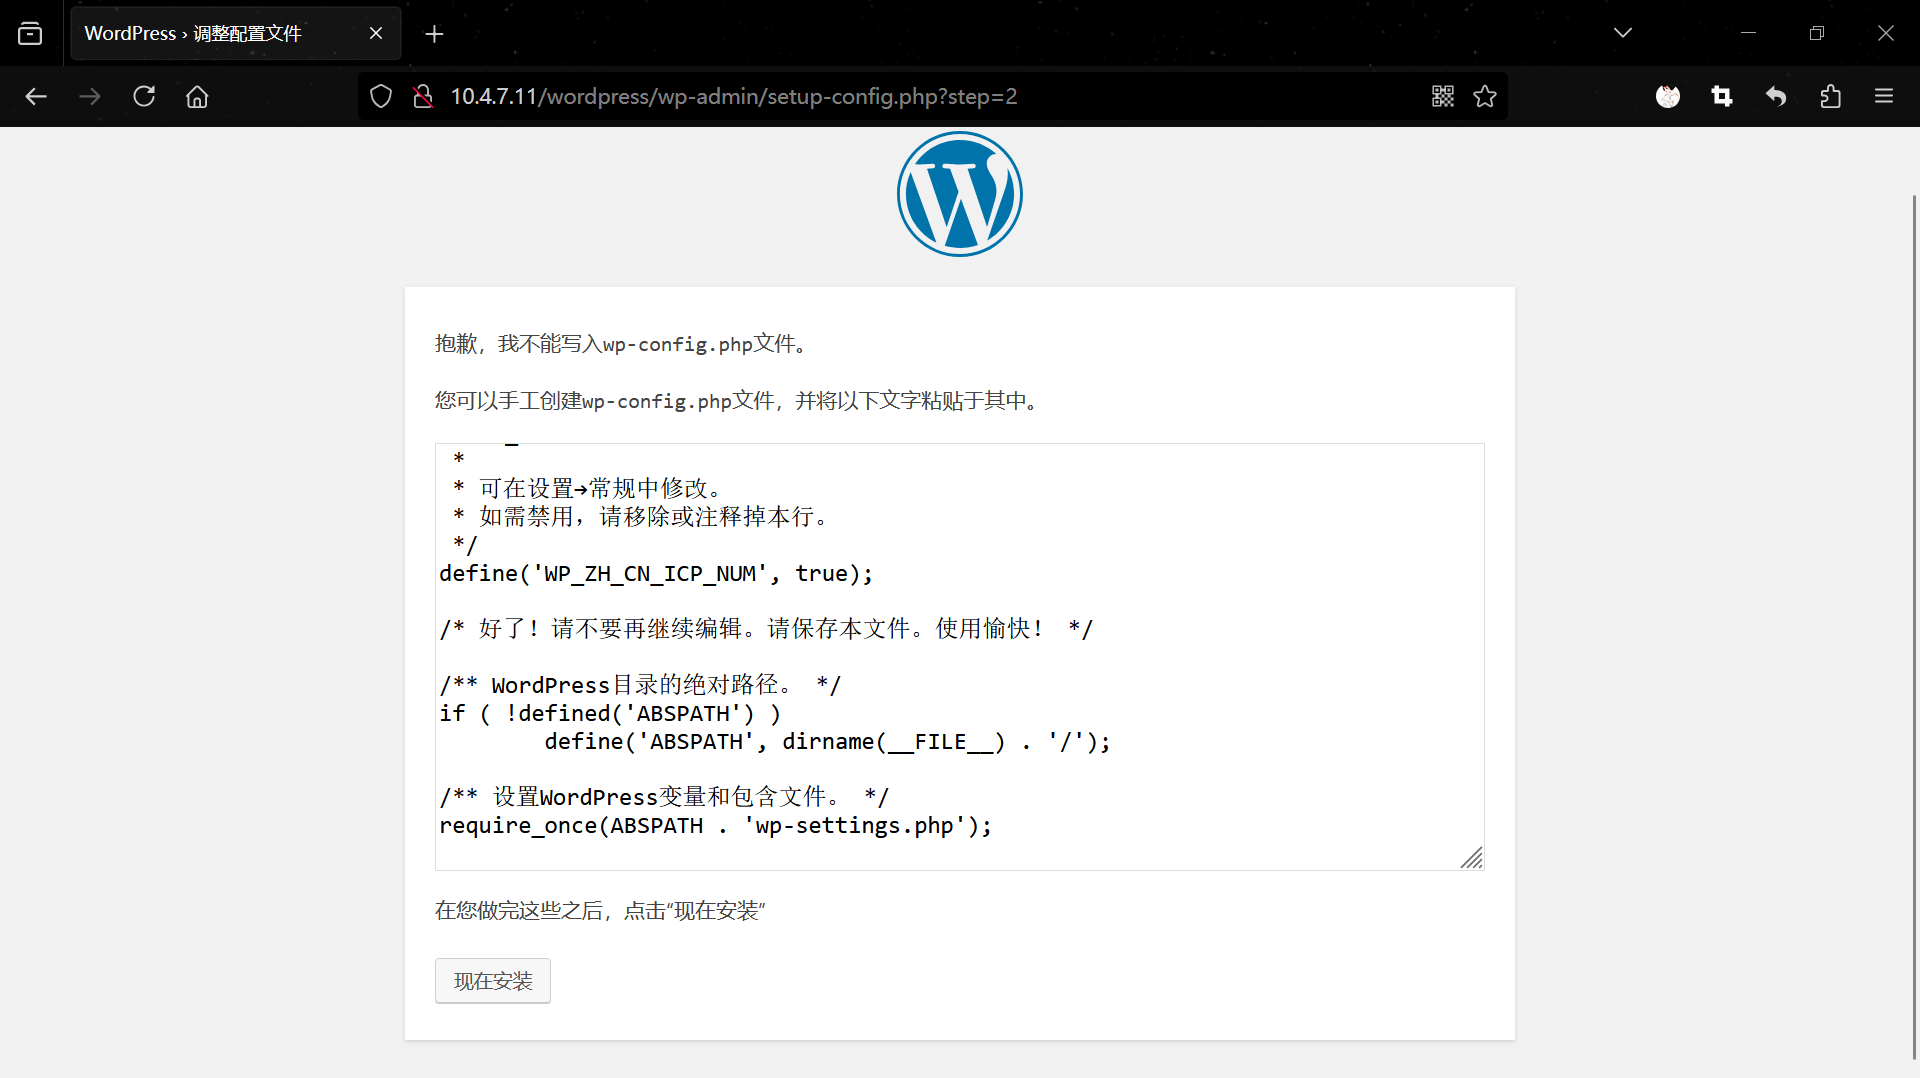Open the extensions puzzle icon
1920x1078 pixels.
(x=1830, y=96)
